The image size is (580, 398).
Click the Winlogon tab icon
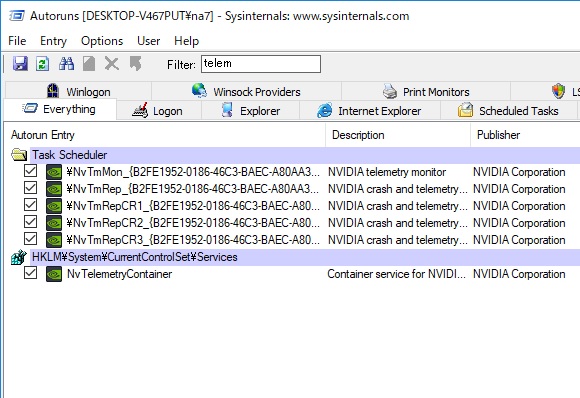pyautogui.click(x=53, y=91)
